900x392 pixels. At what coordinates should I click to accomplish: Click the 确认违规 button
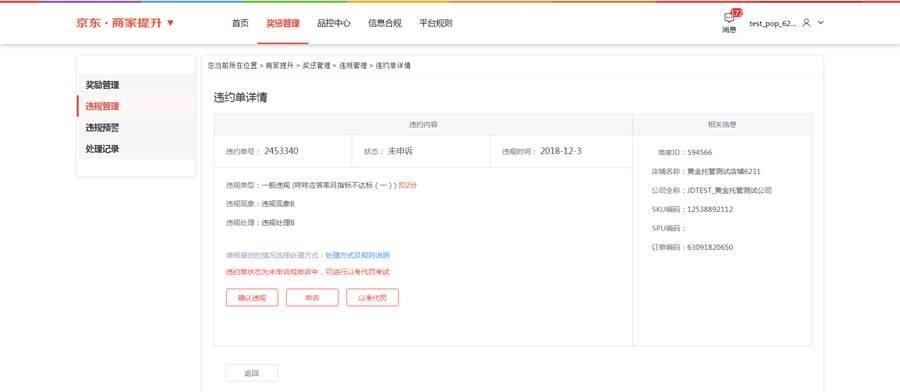click(252, 297)
